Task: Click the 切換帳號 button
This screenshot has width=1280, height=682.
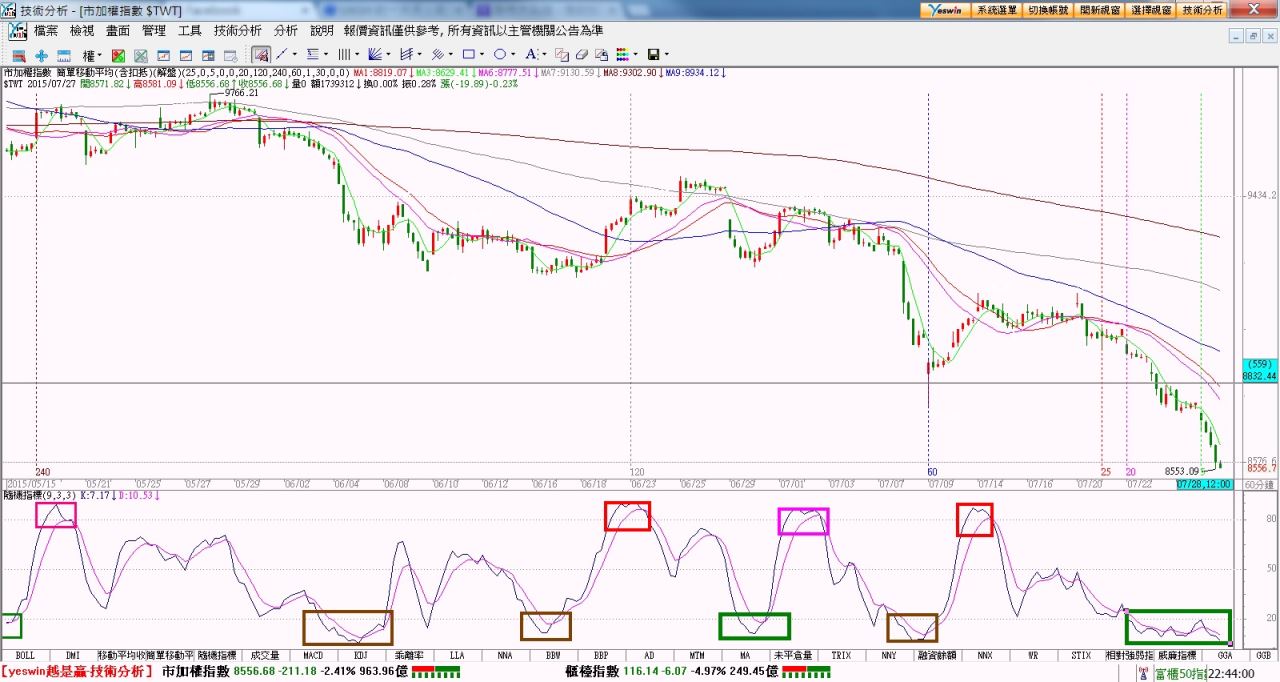Action: [1048, 9]
